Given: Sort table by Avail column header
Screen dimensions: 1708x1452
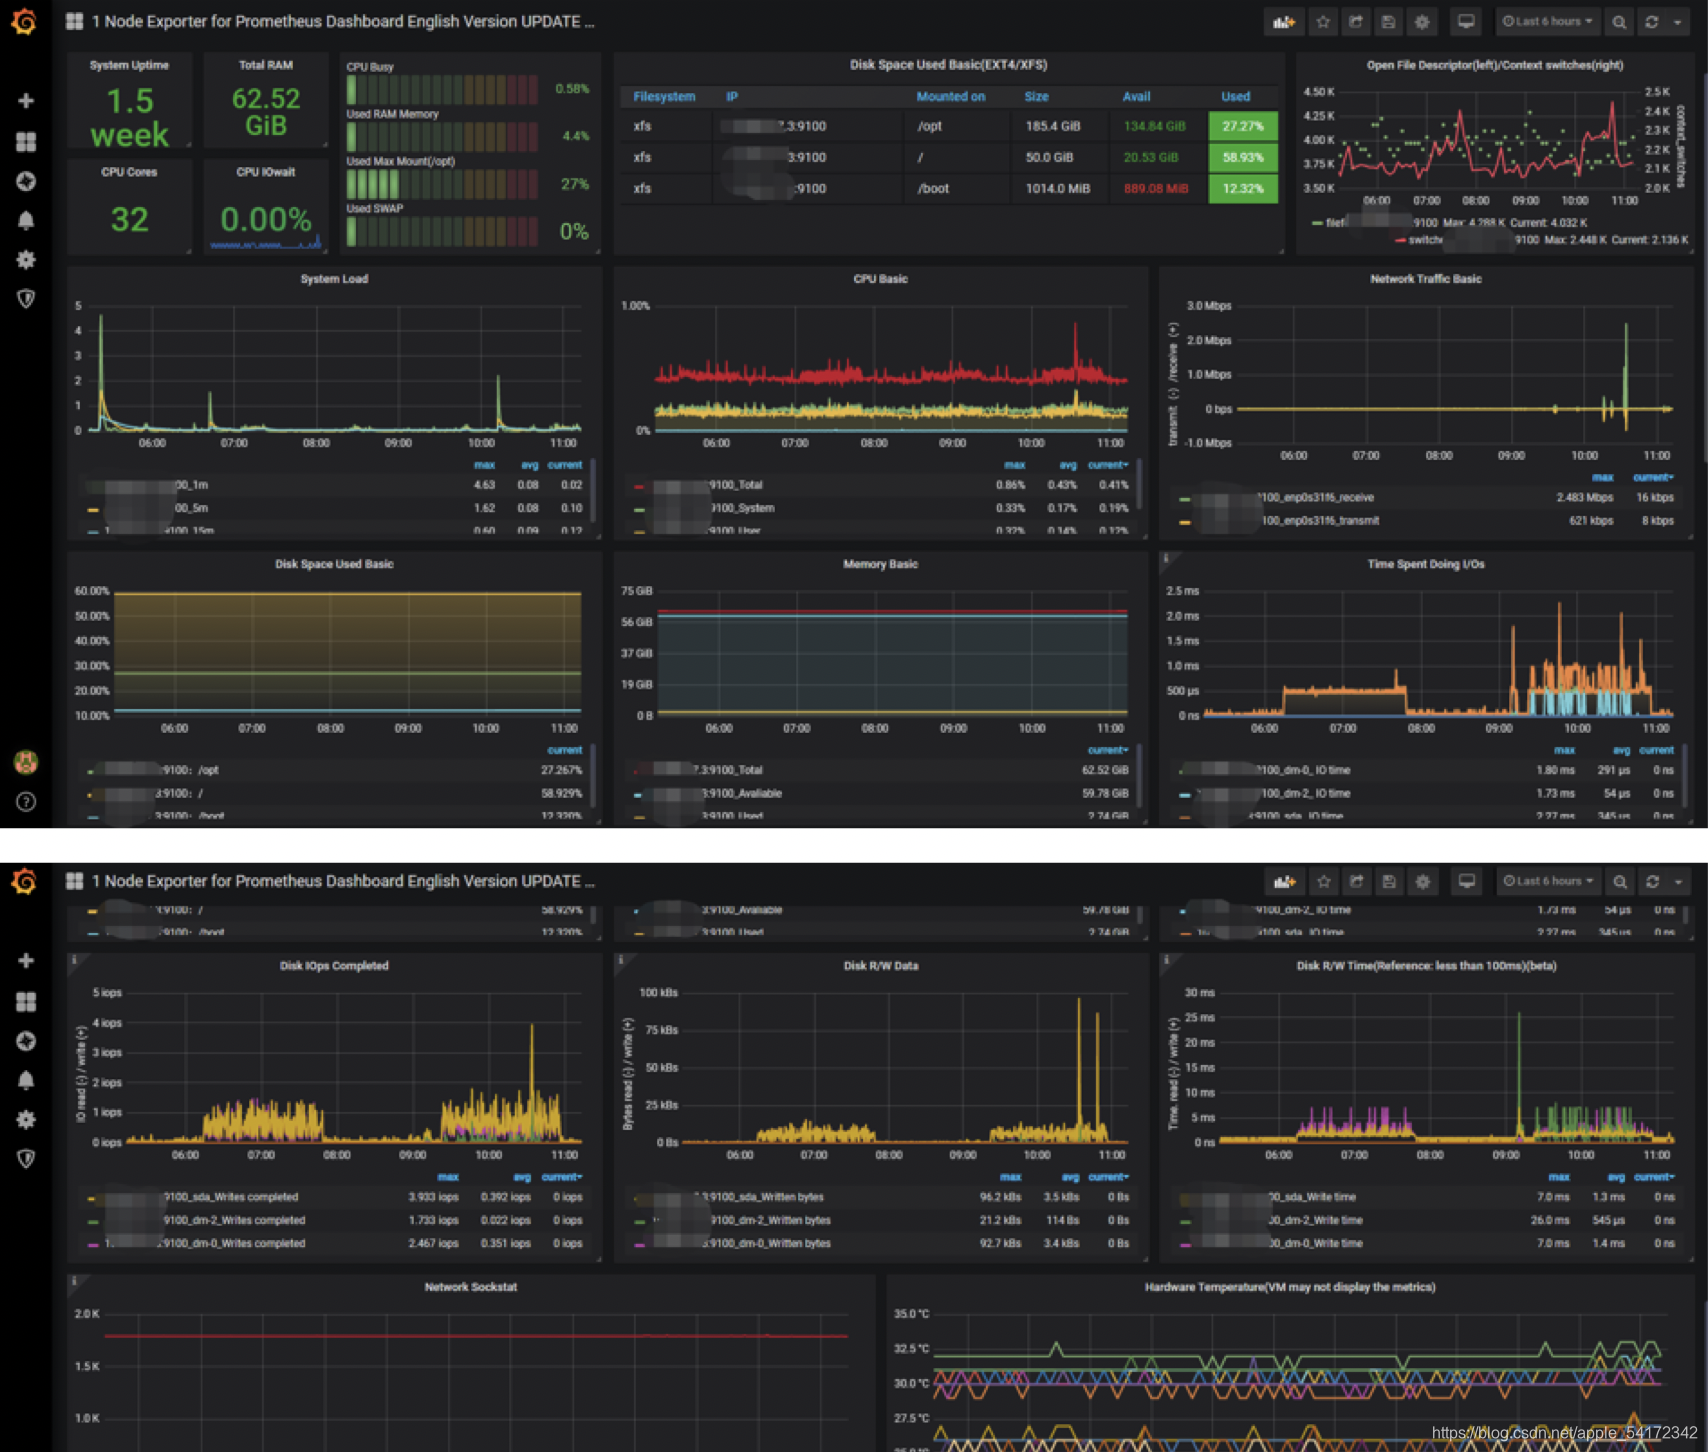Looking at the screenshot, I should tap(1136, 96).
